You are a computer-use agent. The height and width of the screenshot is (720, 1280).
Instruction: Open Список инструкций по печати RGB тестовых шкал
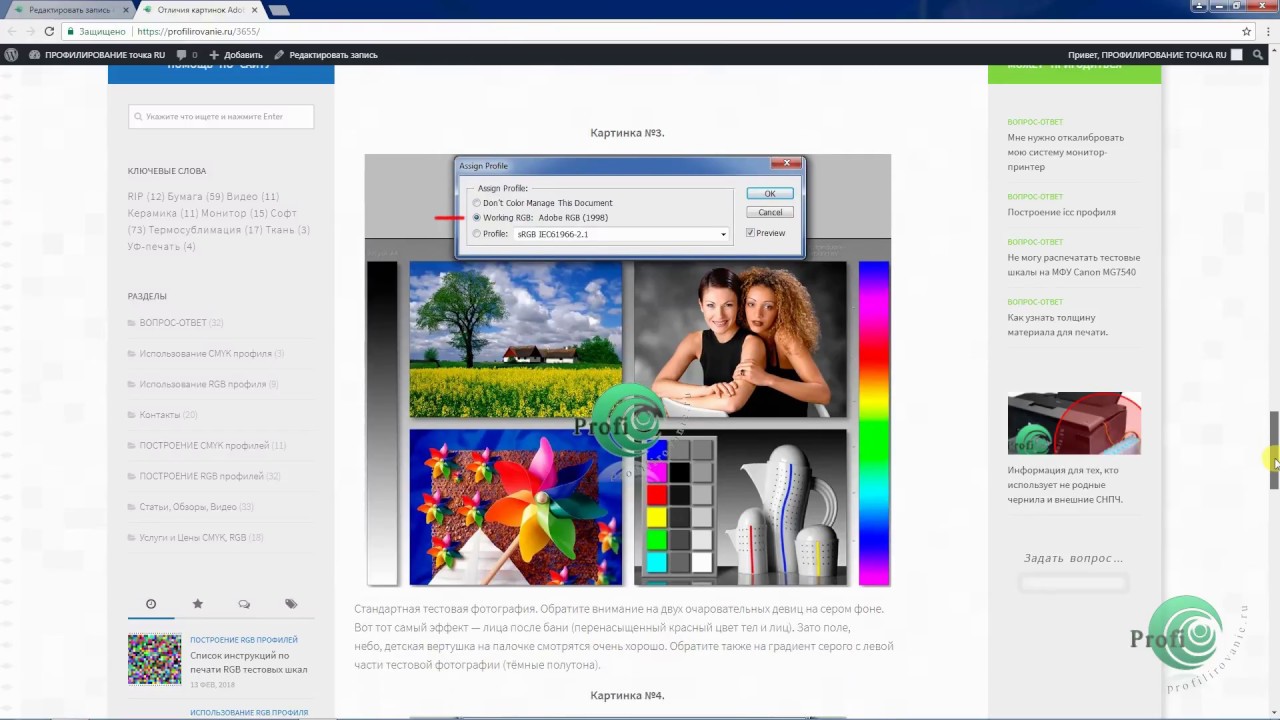click(249, 663)
